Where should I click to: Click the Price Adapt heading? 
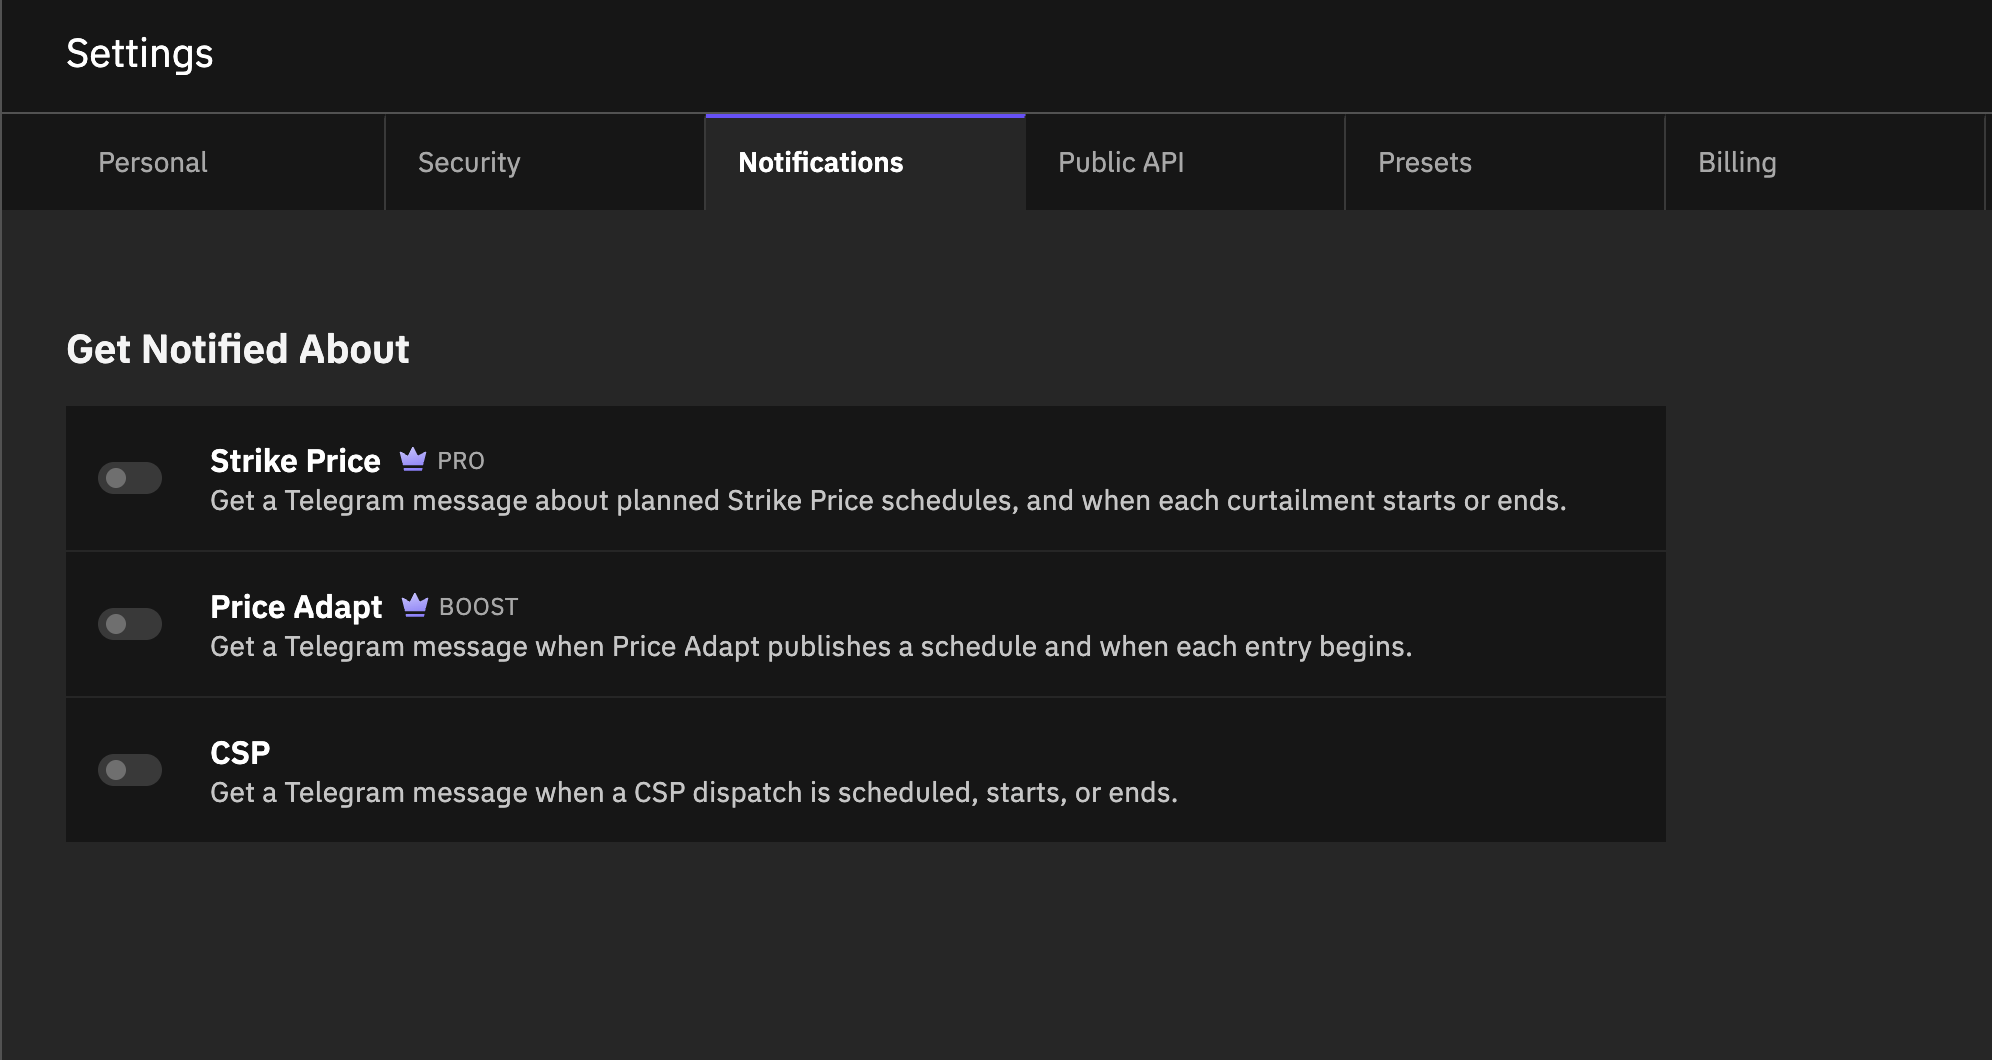coord(296,607)
